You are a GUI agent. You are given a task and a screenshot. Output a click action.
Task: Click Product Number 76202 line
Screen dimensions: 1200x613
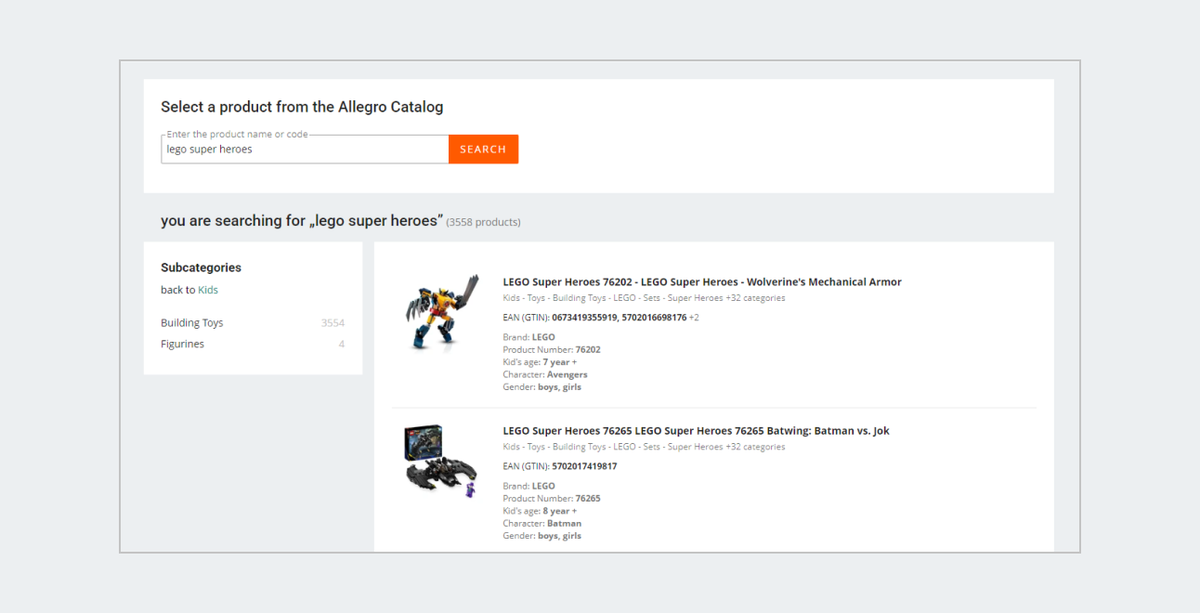(x=552, y=350)
